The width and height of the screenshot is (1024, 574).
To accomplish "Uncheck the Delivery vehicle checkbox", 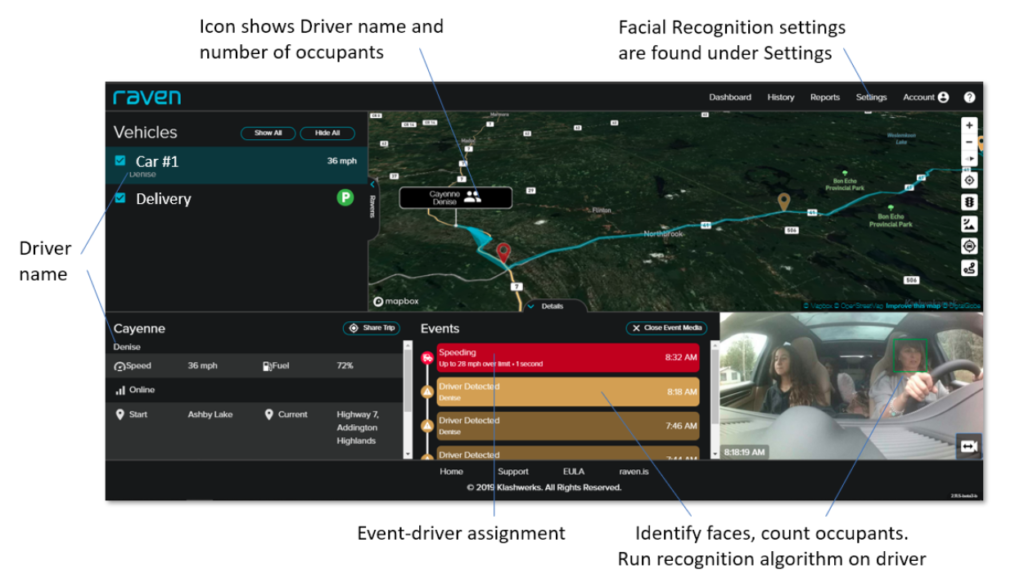I will (x=120, y=197).
